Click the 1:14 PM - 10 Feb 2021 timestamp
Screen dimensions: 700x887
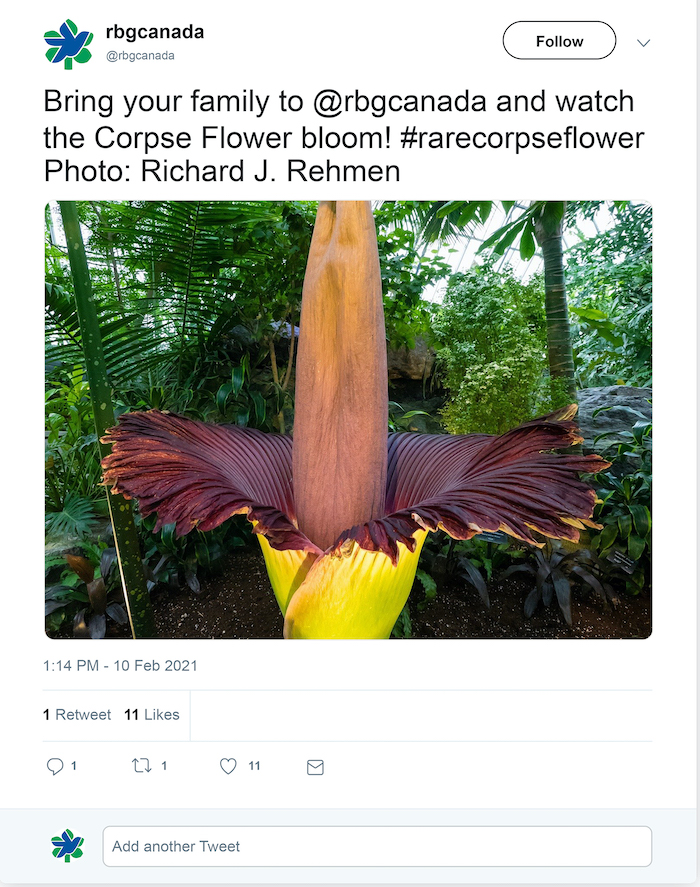pyautogui.click(x=120, y=665)
